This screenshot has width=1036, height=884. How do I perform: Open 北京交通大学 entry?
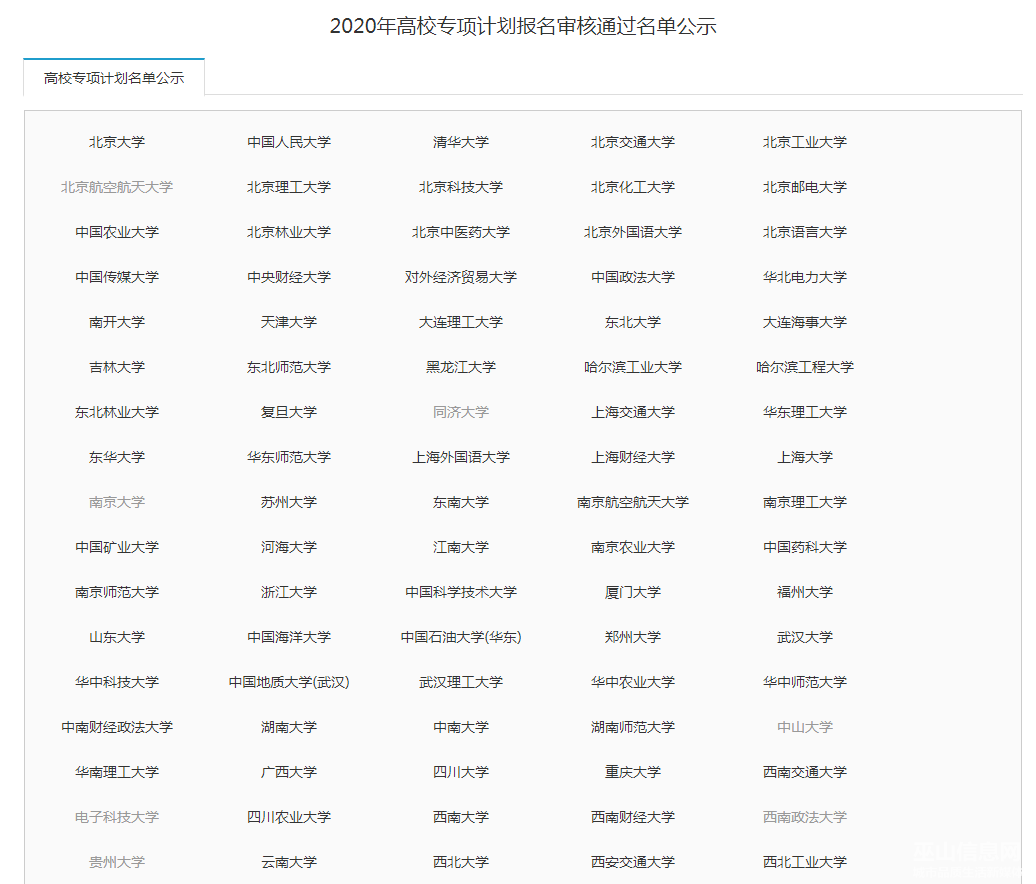tap(632, 142)
